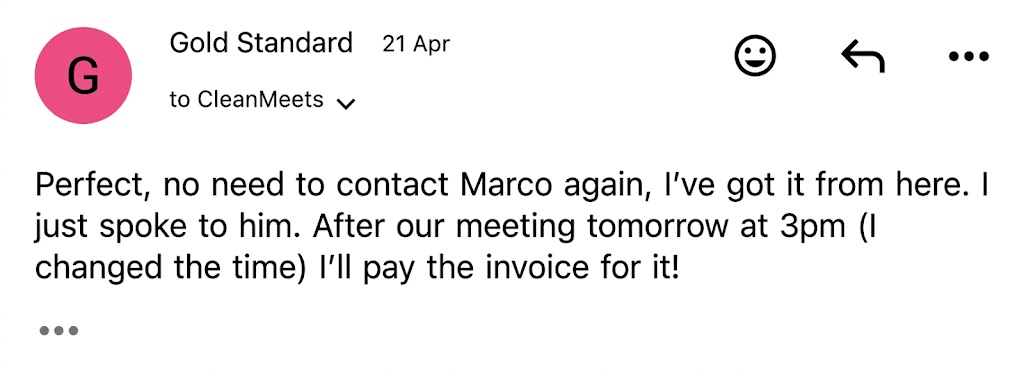Screen dimensions: 1024x372
Task: Click "changed the time" in the last line
Action: coord(170,270)
